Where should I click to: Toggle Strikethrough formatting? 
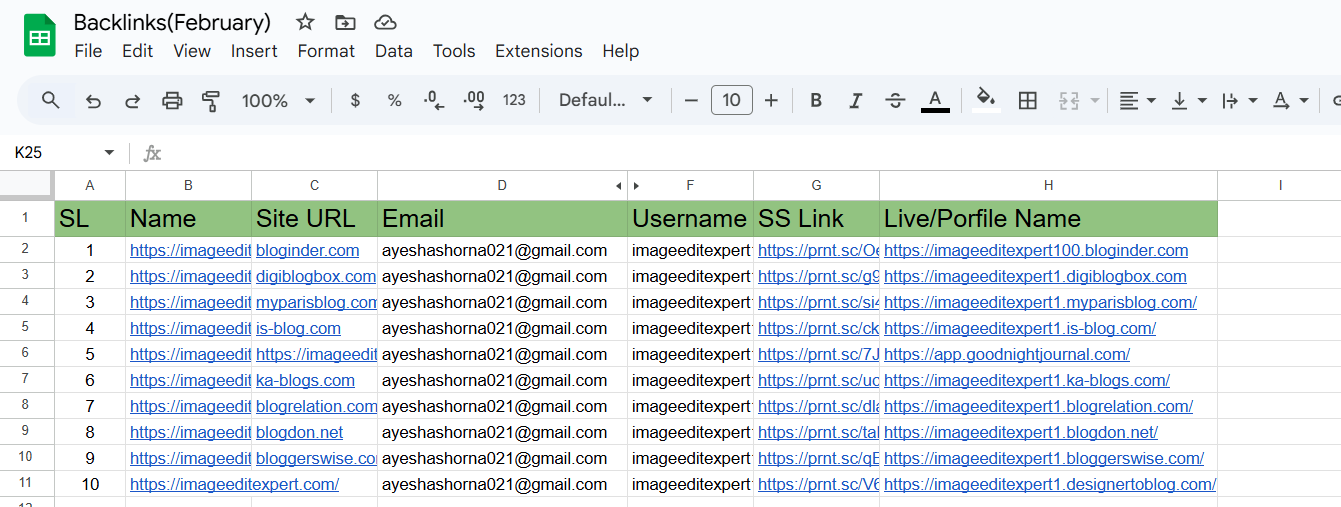[895, 100]
